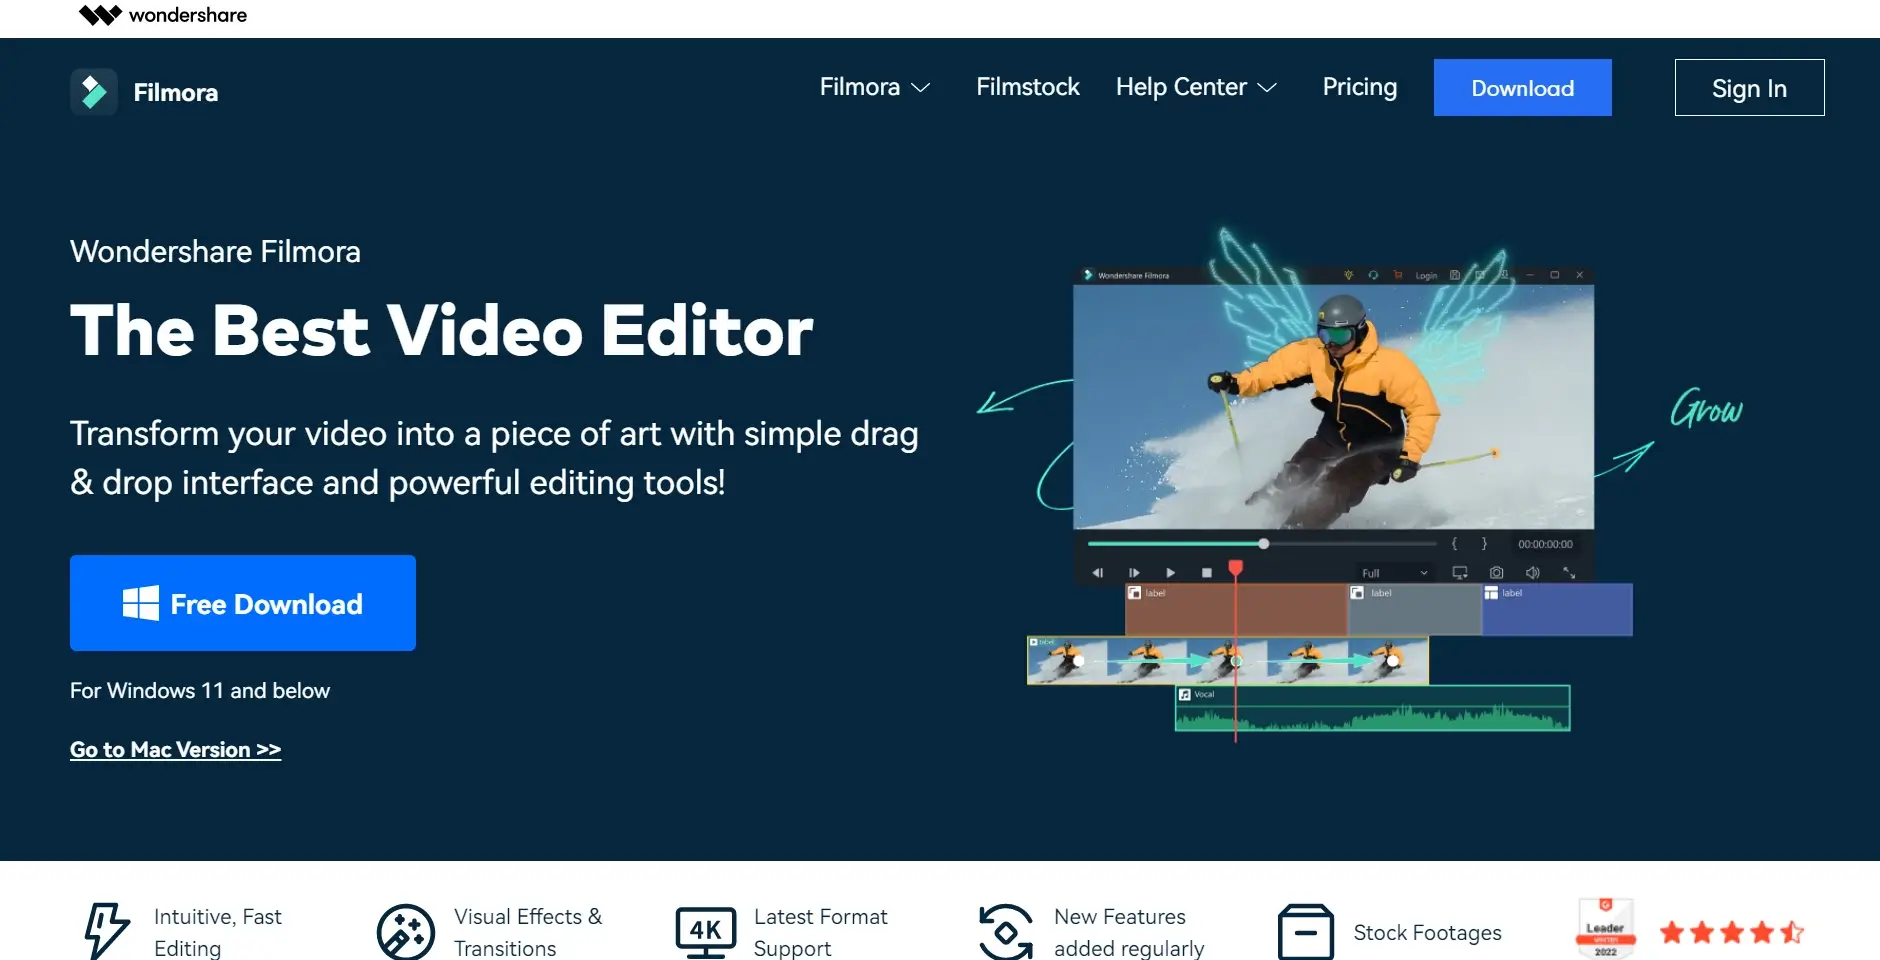The height and width of the screenshot is (960, 1880).
Task: Click the Wondershare logo at top
Action: click(163, 15)
